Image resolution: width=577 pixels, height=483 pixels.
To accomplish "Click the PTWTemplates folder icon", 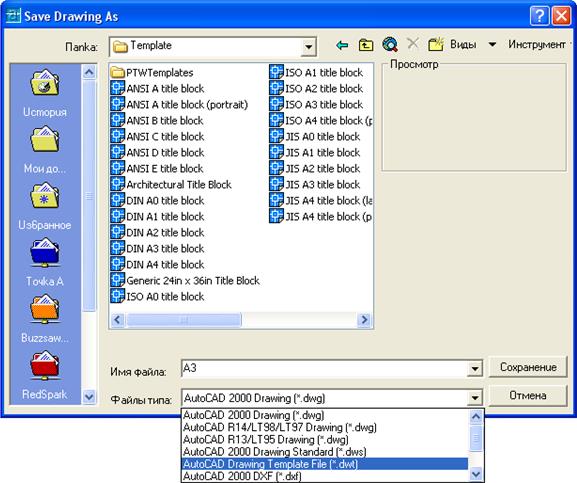I will click(x=117, y=72).
